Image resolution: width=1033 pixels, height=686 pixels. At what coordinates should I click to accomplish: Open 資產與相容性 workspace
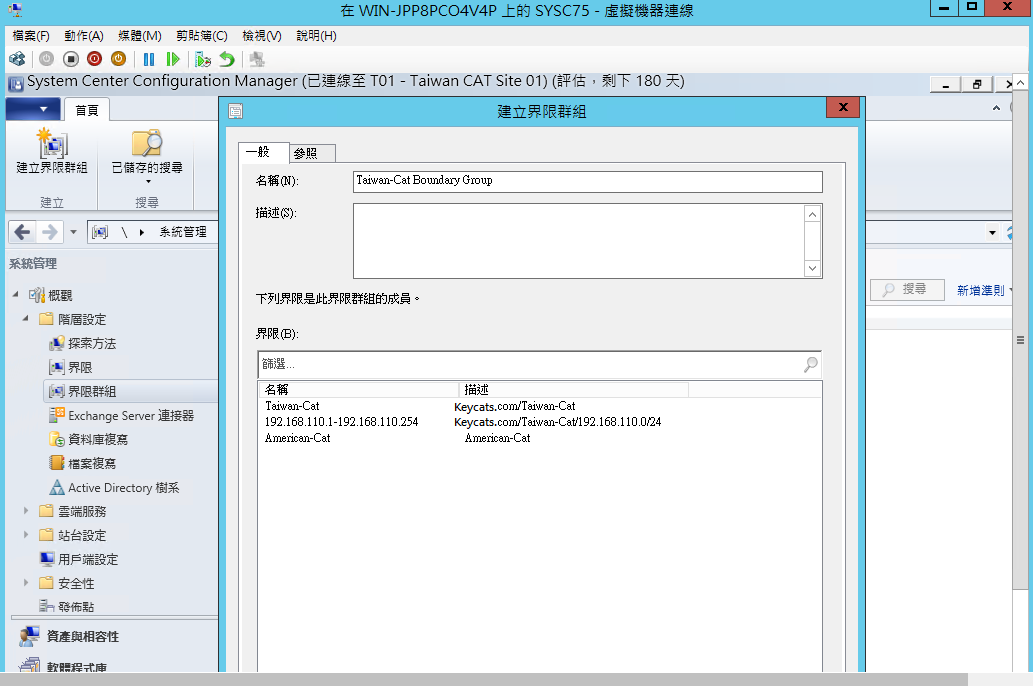coord(70,637)
